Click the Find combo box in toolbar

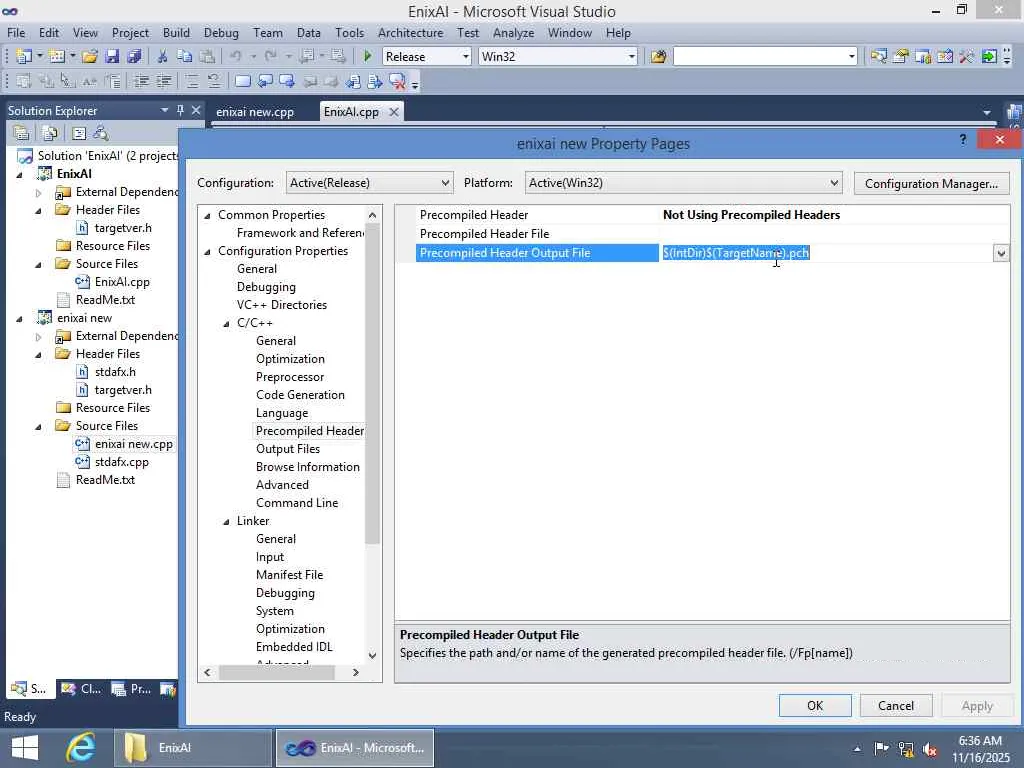(765, 57)
